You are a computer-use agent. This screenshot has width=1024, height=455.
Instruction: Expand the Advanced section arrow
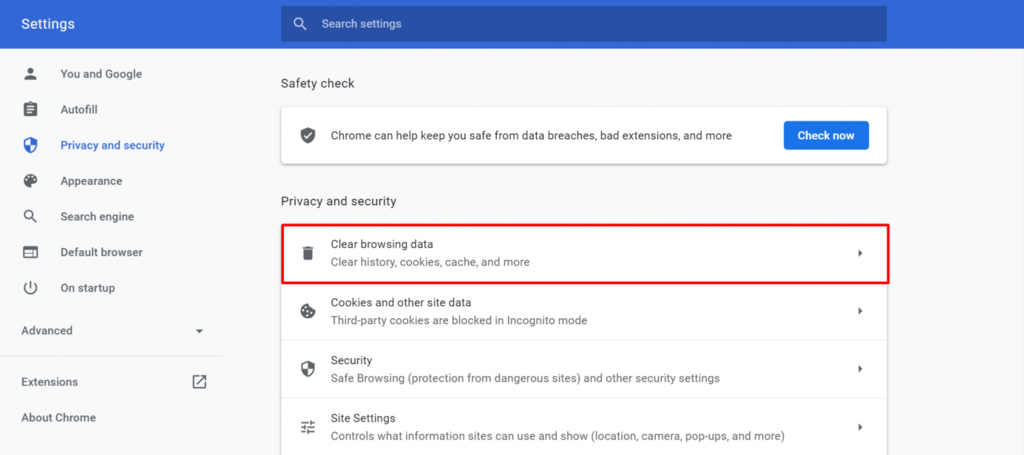[x=199, y=331]
